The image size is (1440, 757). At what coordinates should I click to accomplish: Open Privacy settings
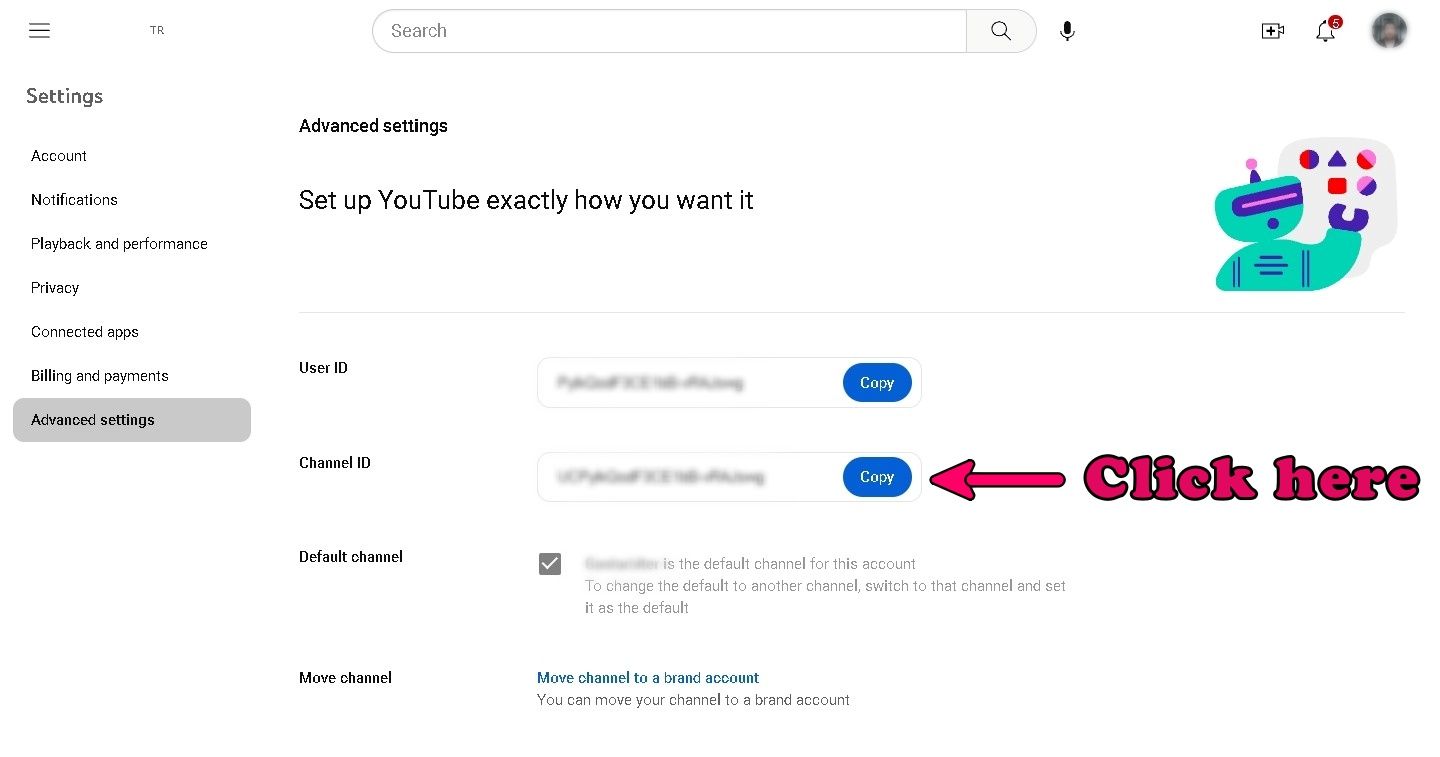tap(55, 288)
